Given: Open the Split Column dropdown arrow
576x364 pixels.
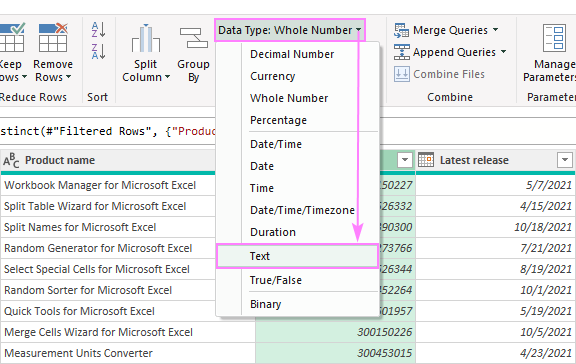Looking at the screenshot, I should (167, 77).
